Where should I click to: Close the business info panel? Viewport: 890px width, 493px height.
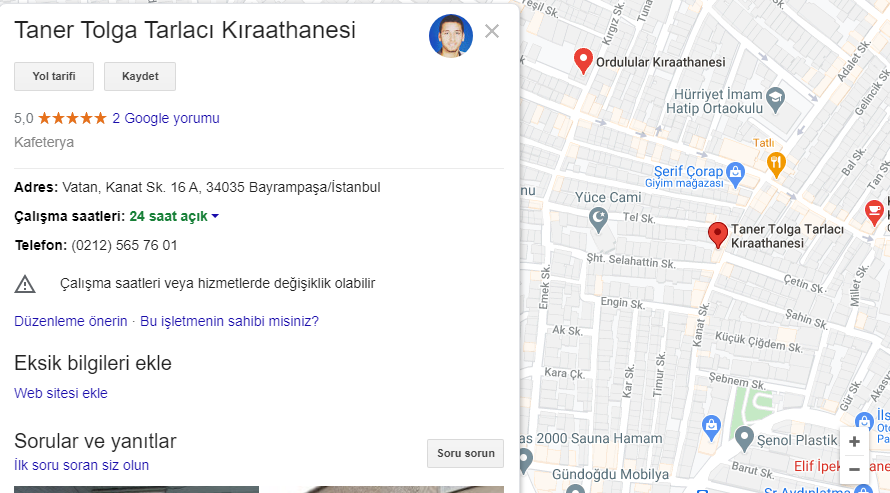click(x=492, y=31)
